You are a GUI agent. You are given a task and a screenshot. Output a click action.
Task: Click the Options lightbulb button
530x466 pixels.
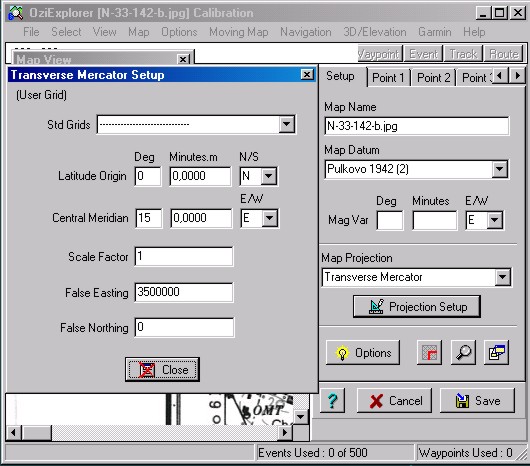pyautogui.click(x=363, y=352)
